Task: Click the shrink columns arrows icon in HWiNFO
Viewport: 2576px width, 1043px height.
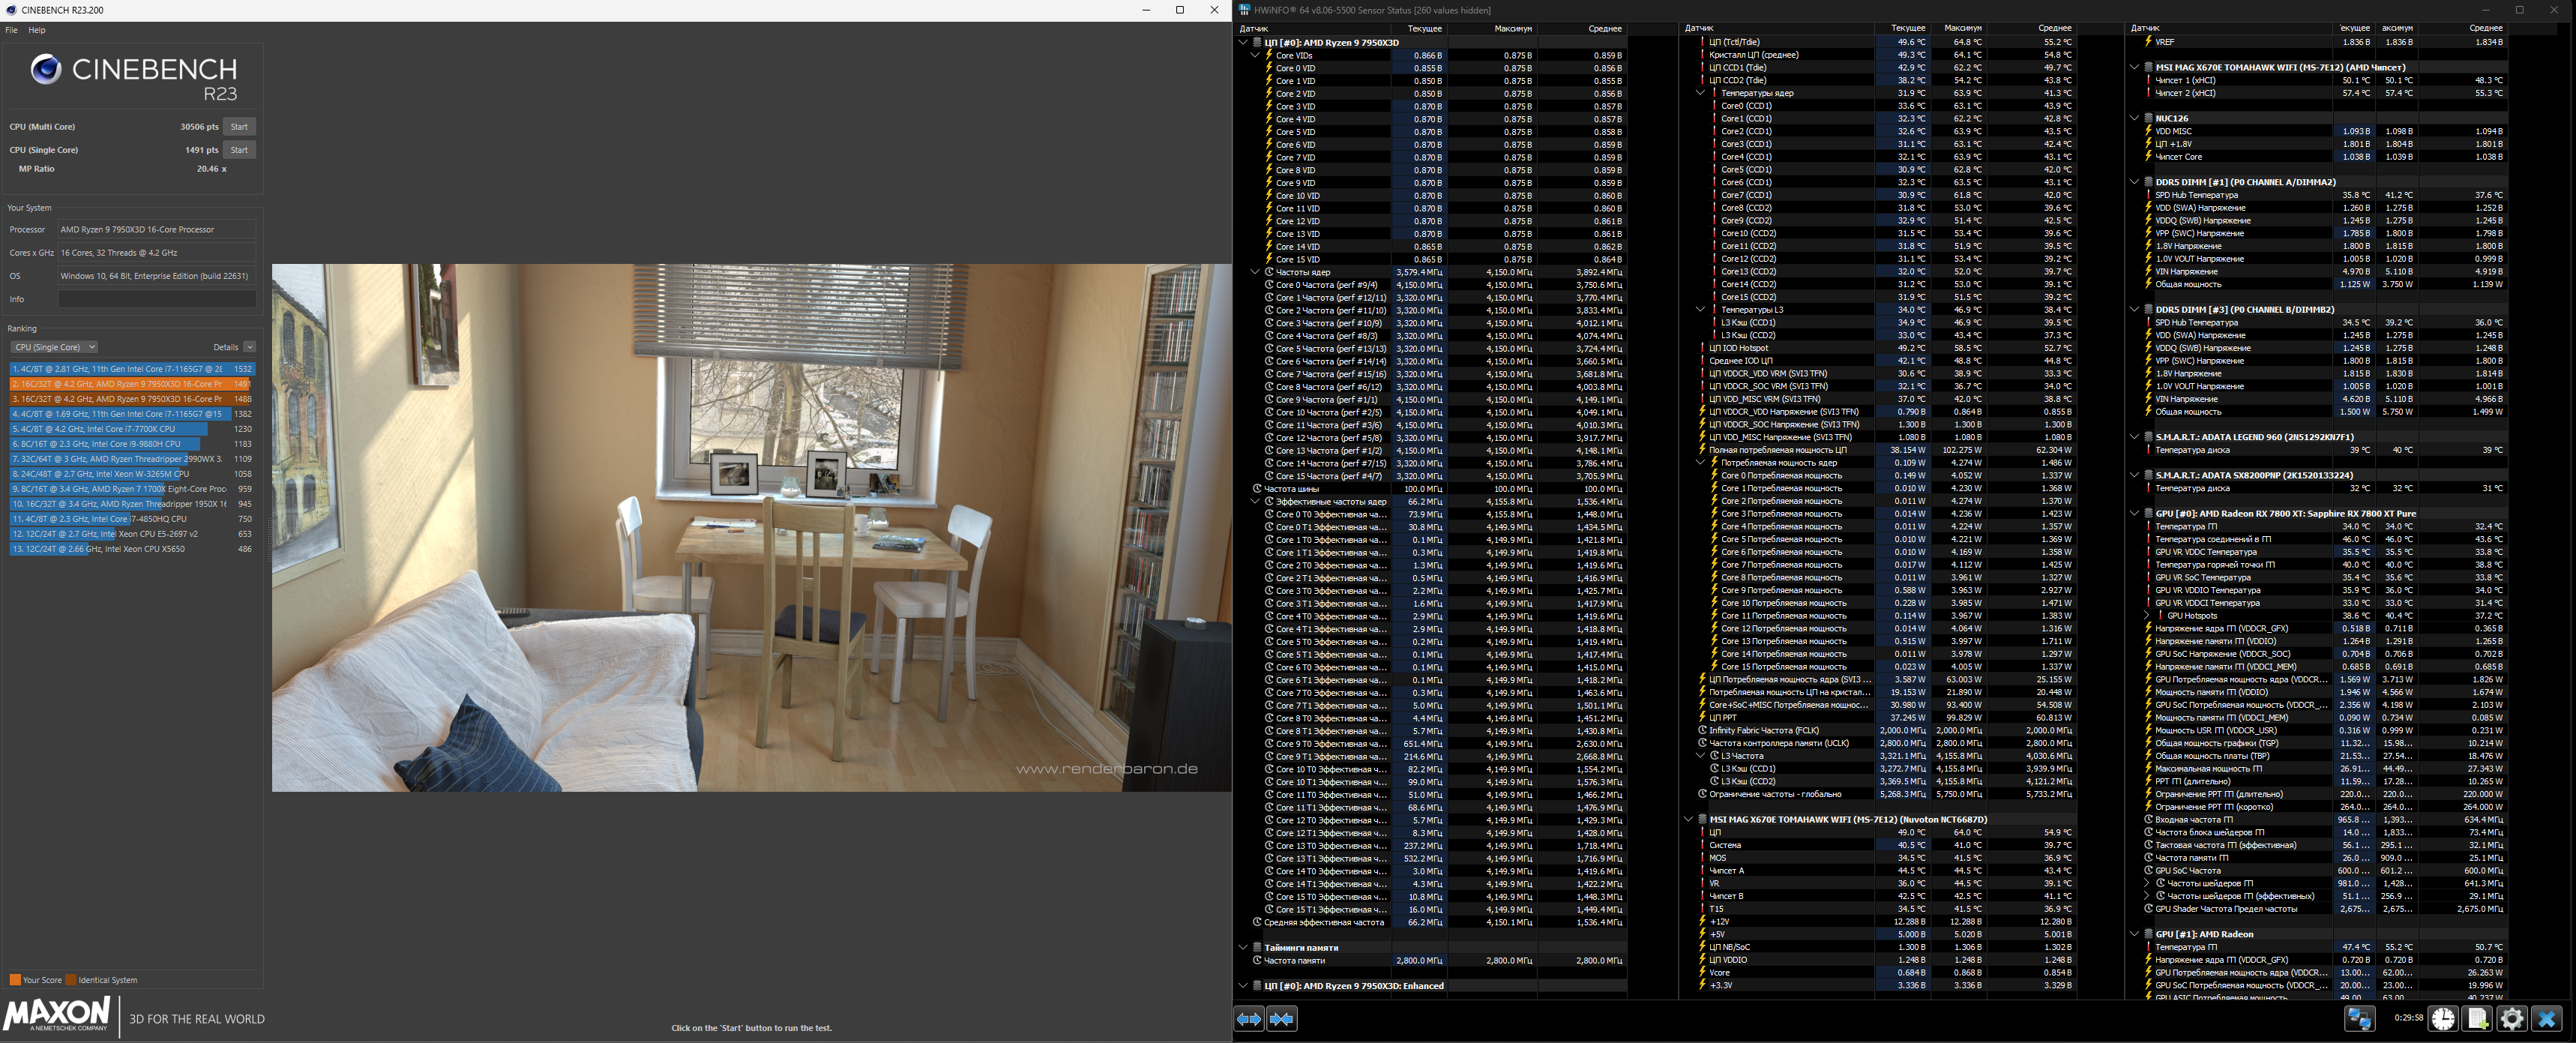Action: coord(1281,1019)
